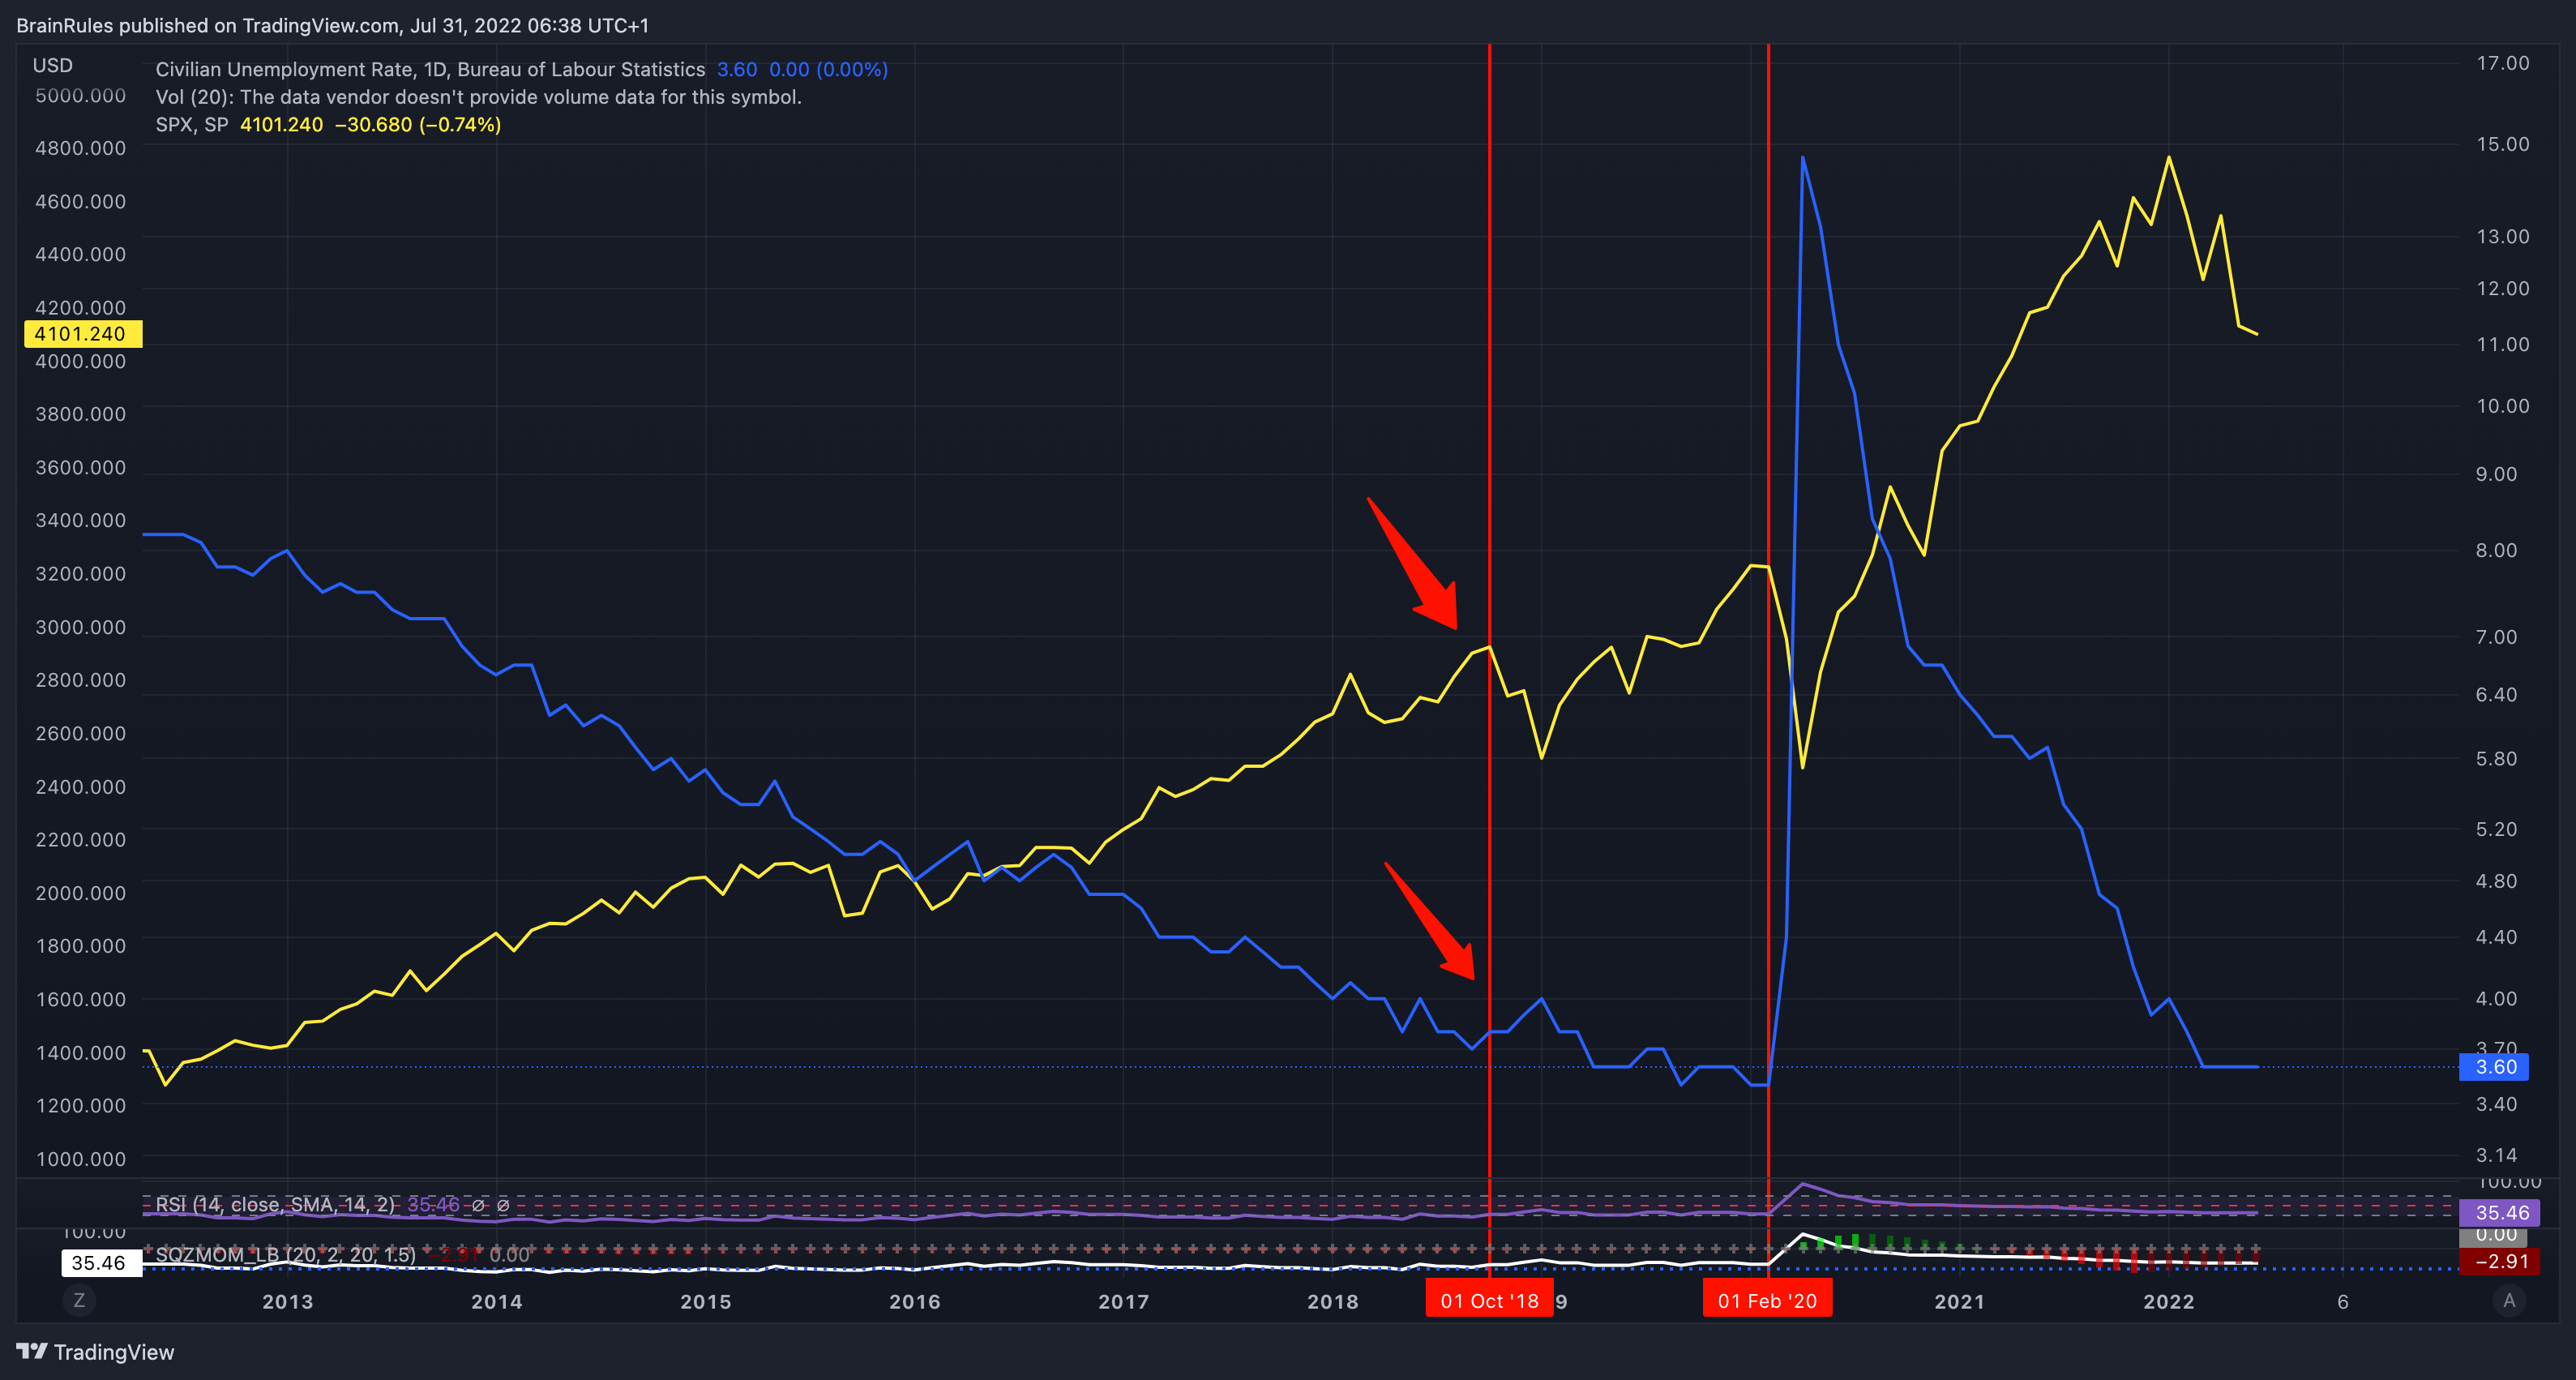Click the 10.00 label on right axis
This screenshot has width=2576, height=1380.
[x=2502, y=406]
